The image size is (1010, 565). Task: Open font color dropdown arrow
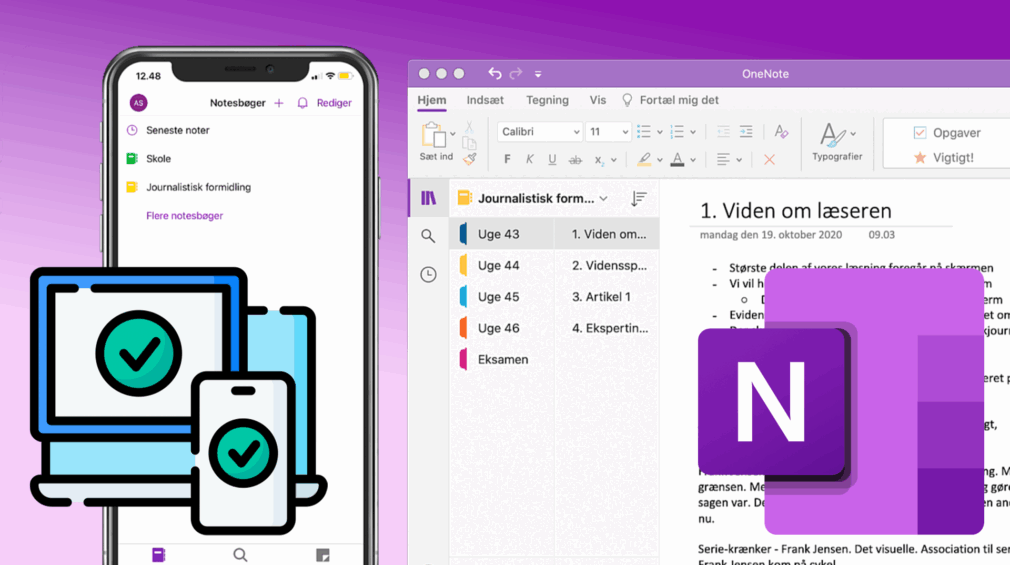pyautogui.click(x=693, y=160)
